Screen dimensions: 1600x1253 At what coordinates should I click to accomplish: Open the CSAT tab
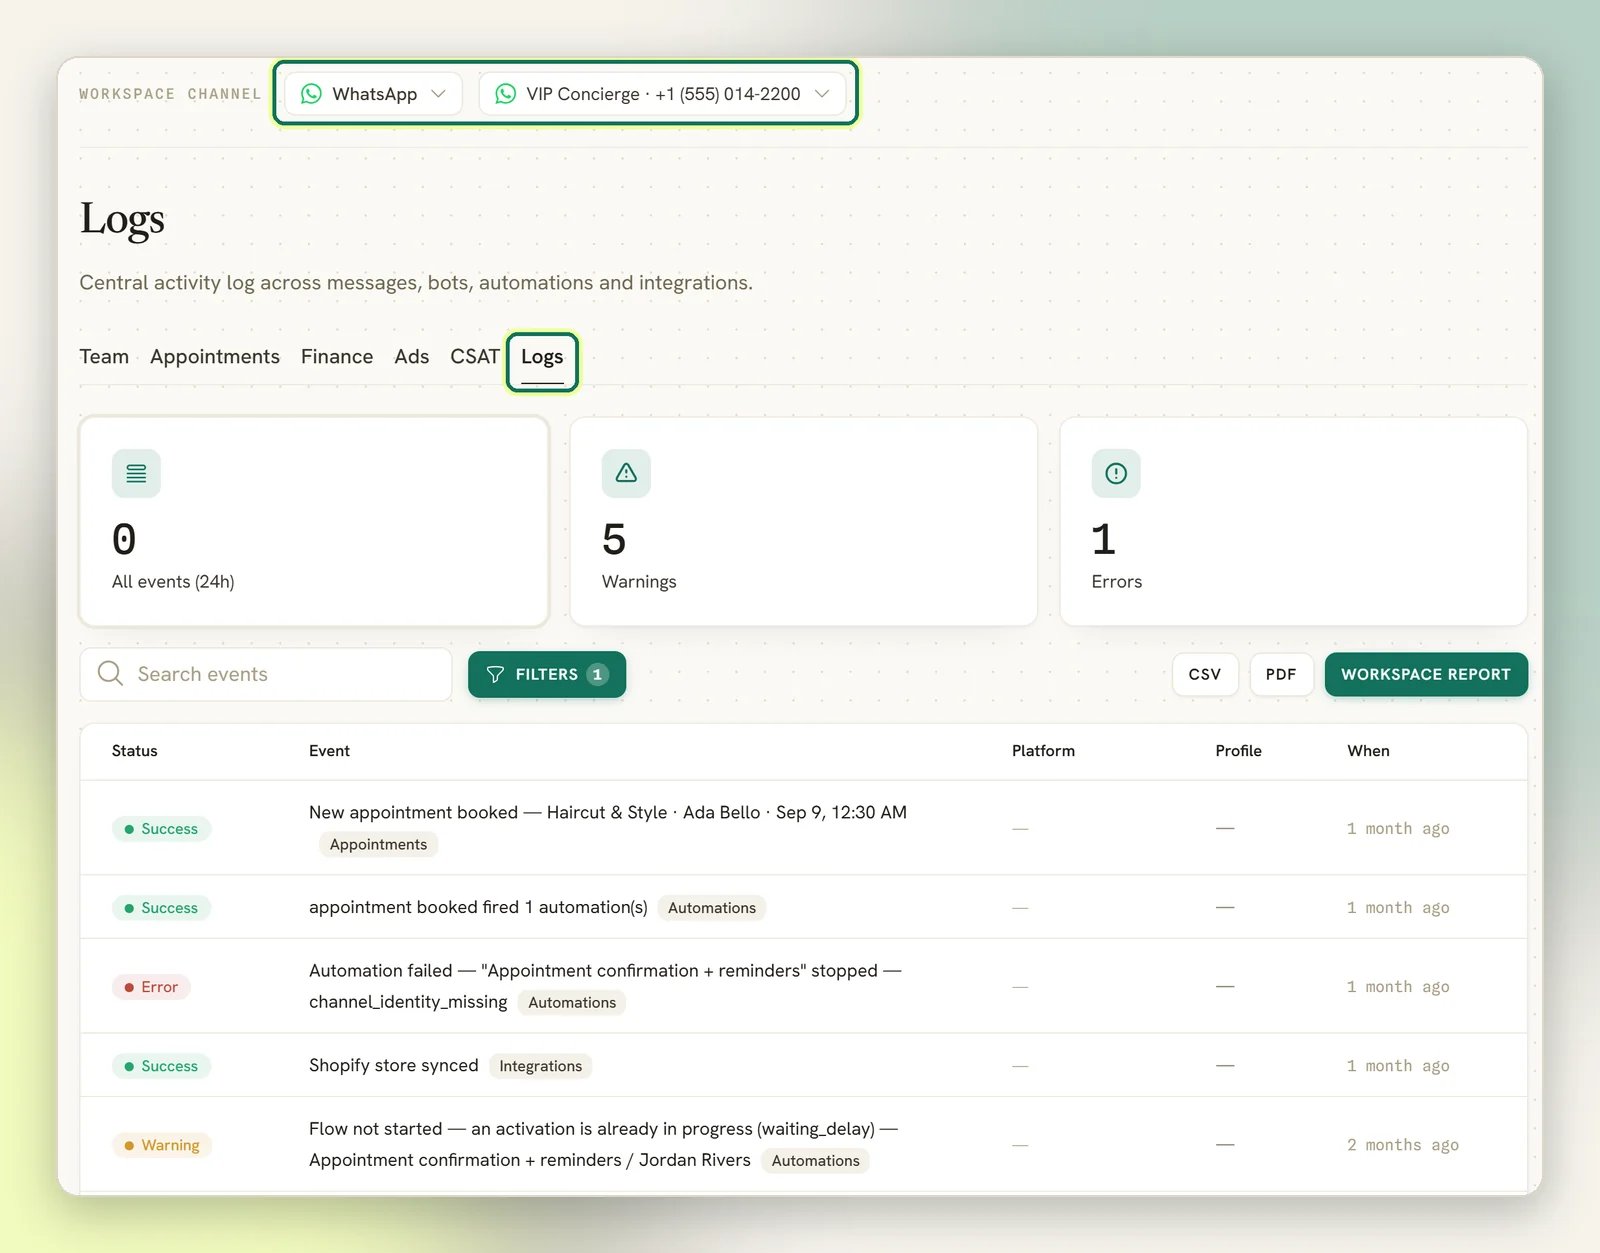[x=474, y=357]
